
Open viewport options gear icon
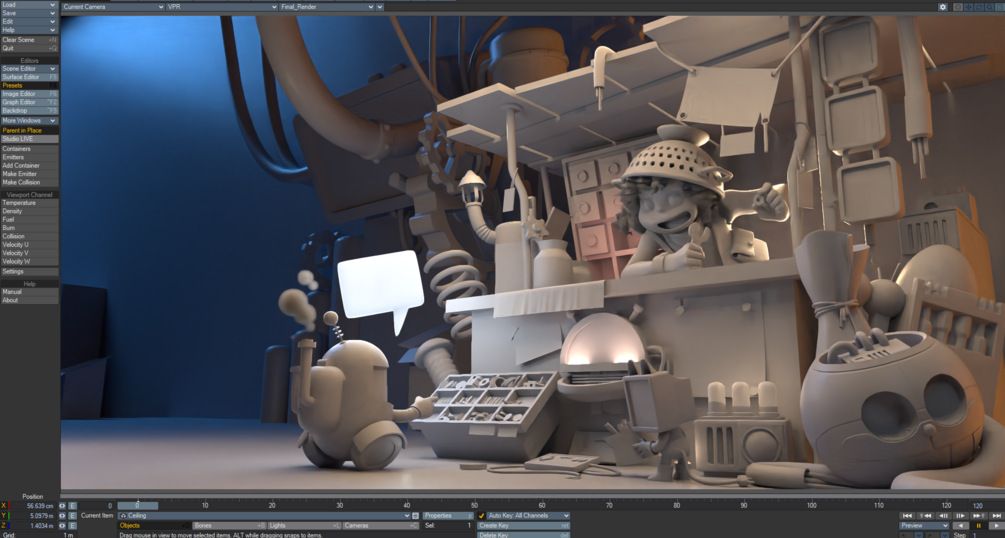tap(943, 7)
